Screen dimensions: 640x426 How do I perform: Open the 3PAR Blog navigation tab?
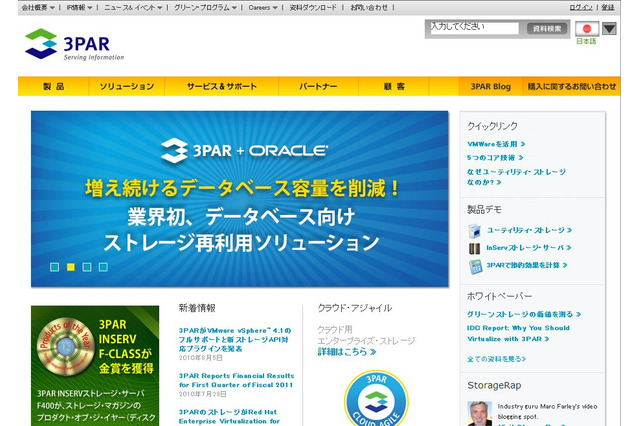coord(491,86)
